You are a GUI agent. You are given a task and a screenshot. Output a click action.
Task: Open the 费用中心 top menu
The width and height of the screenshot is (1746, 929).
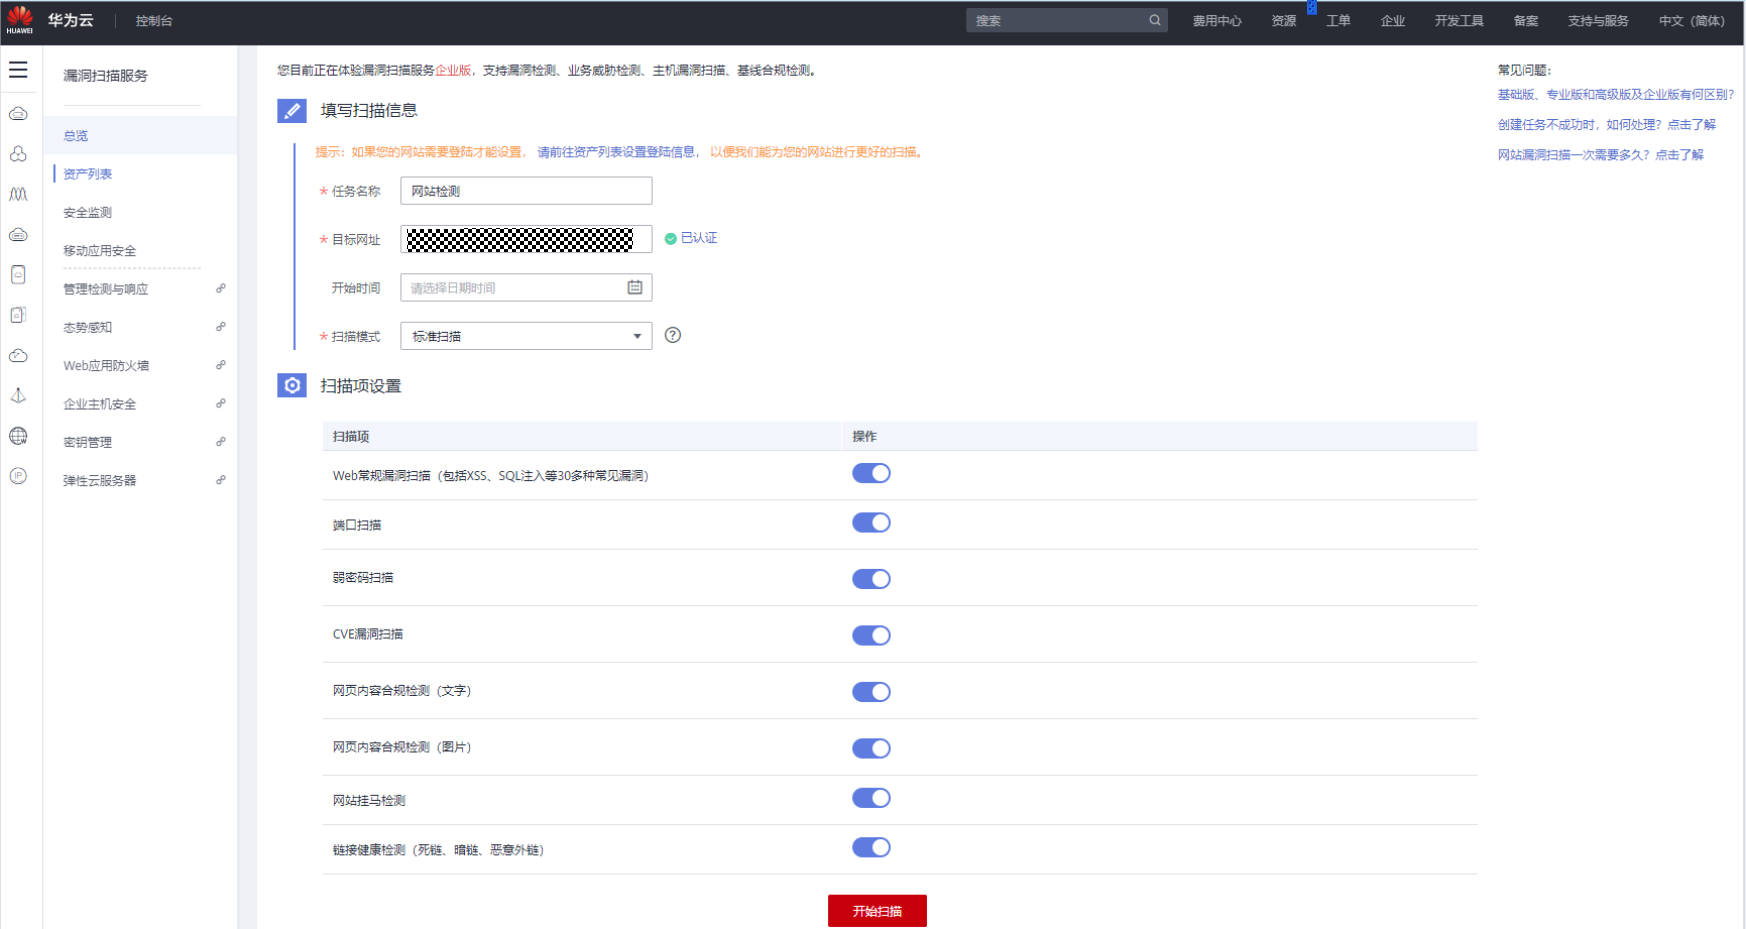pos(1217,21)
